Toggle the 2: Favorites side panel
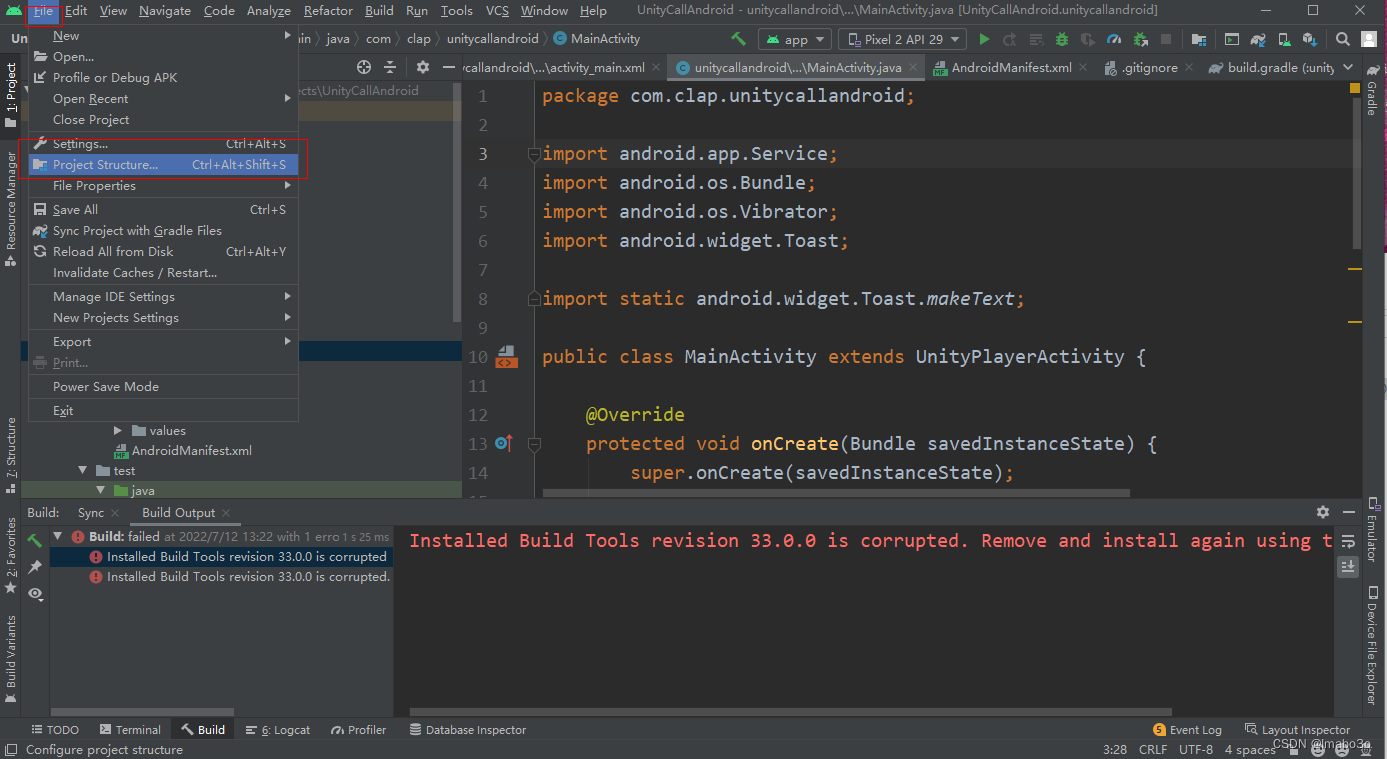 pos(11,555)
